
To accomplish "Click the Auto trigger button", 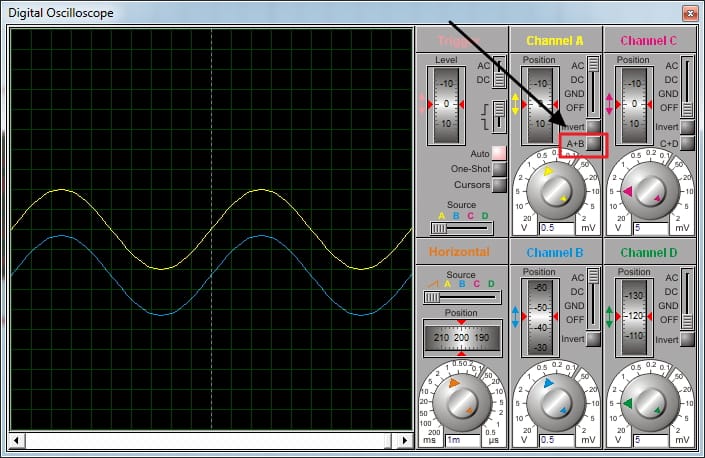I will 499,153.
